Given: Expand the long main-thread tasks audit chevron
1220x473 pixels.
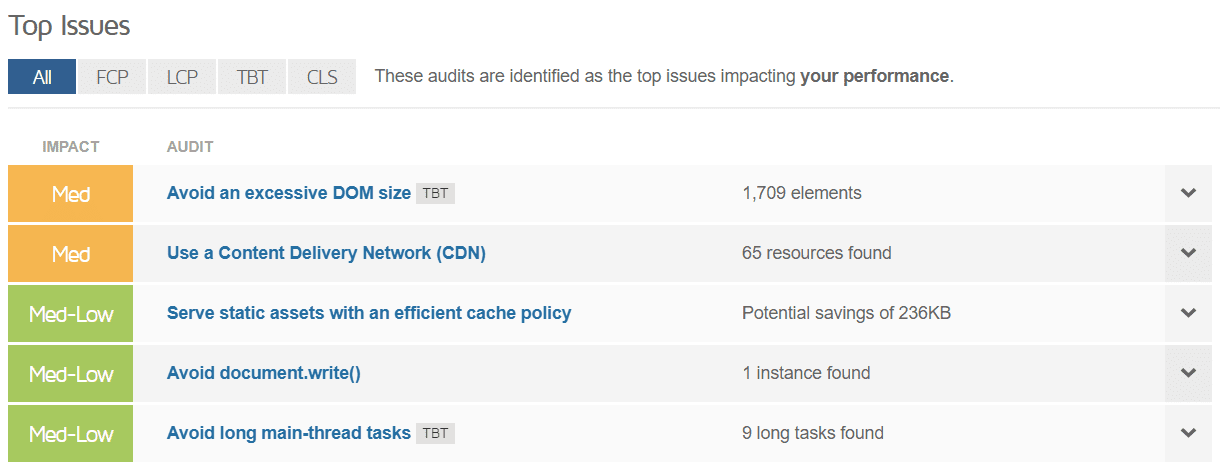Looking at the screenshot, I should [1188, 433].
